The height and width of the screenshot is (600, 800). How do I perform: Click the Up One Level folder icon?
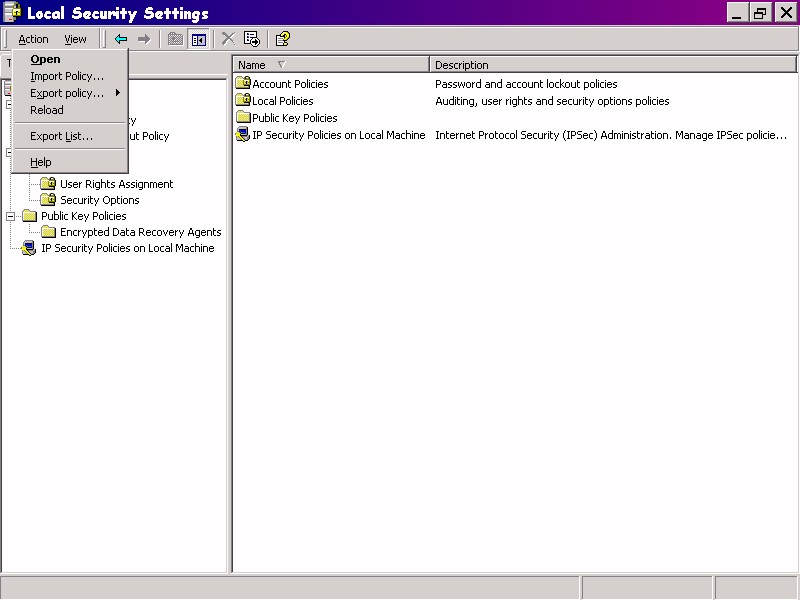point(176,39)
